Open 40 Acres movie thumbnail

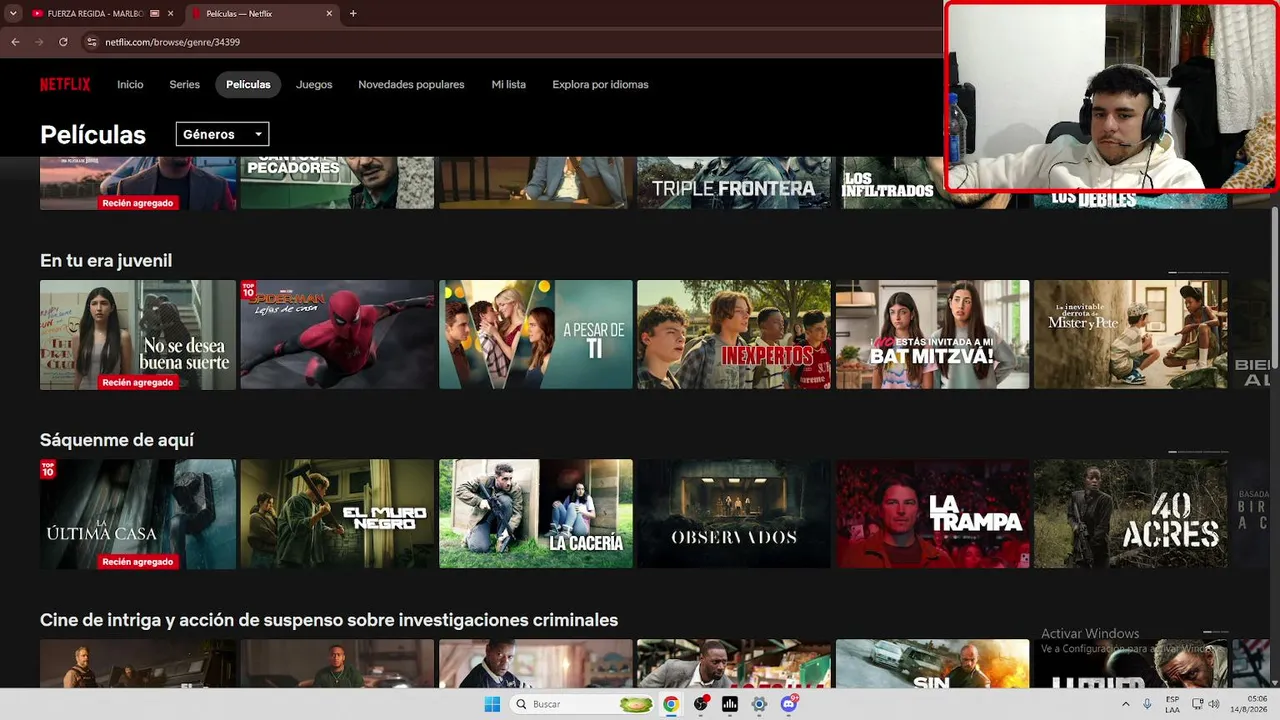[1131, 514]
